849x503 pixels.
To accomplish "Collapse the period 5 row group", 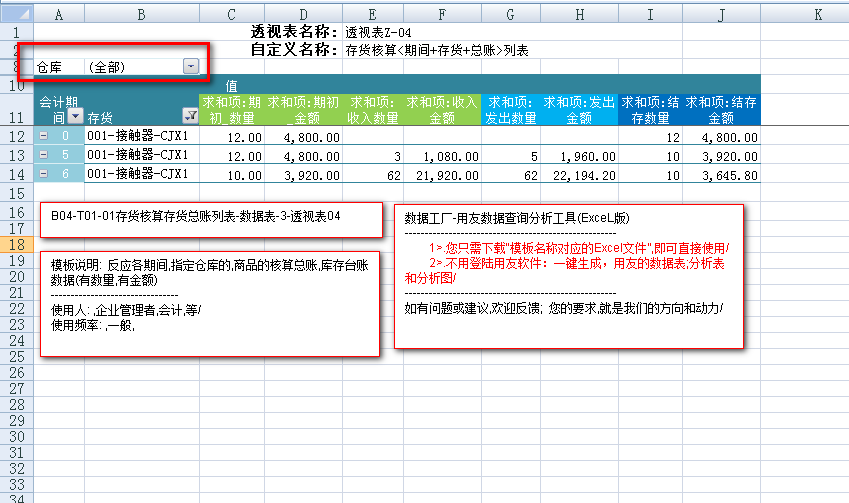I will 44,155.
